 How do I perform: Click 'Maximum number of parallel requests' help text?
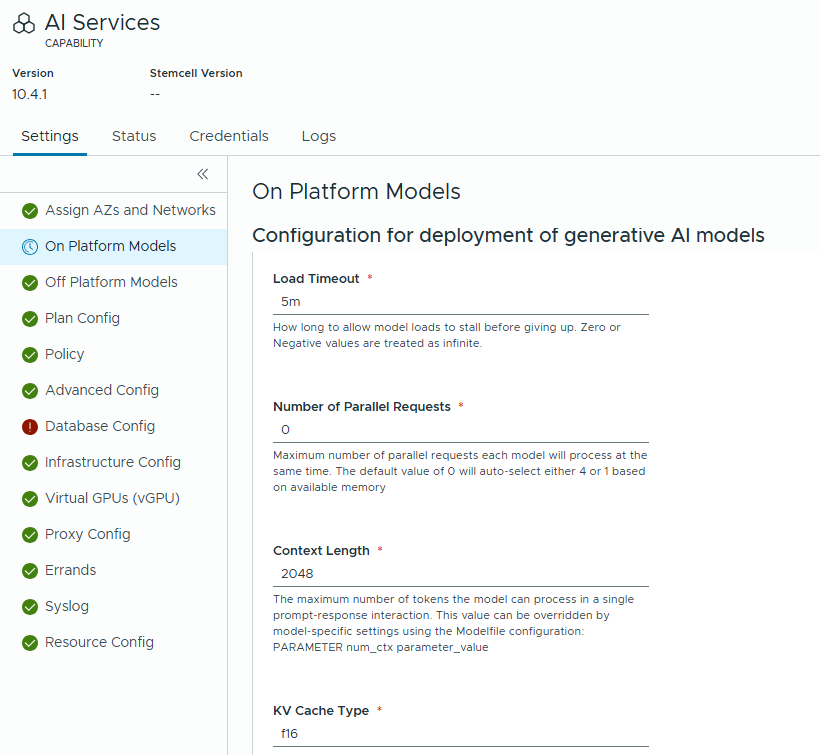[460, 471]
